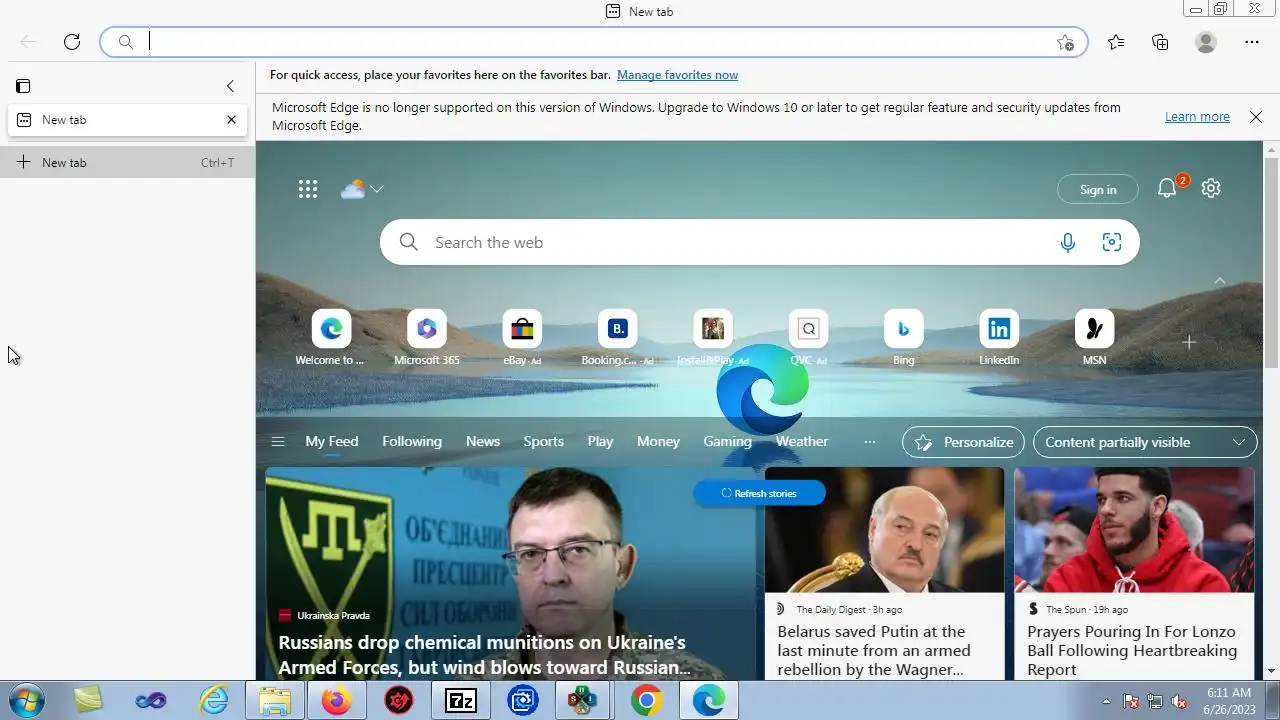Launch Internet Explorer from the taskbar
The image size is (1280, 720).
(213, 701)
